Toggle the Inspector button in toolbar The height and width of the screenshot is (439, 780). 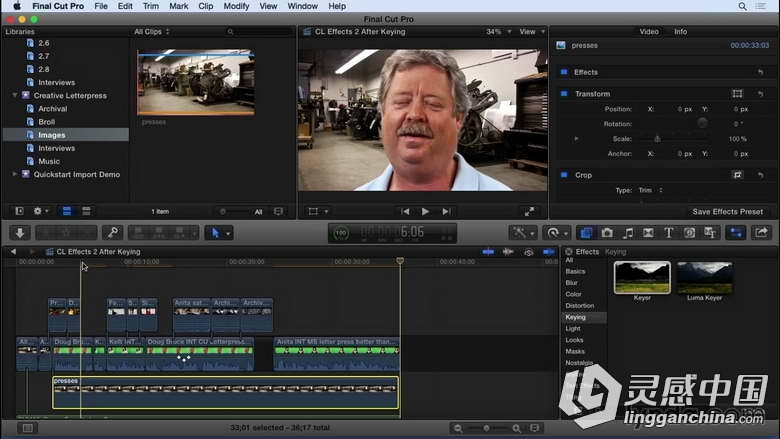736,233
